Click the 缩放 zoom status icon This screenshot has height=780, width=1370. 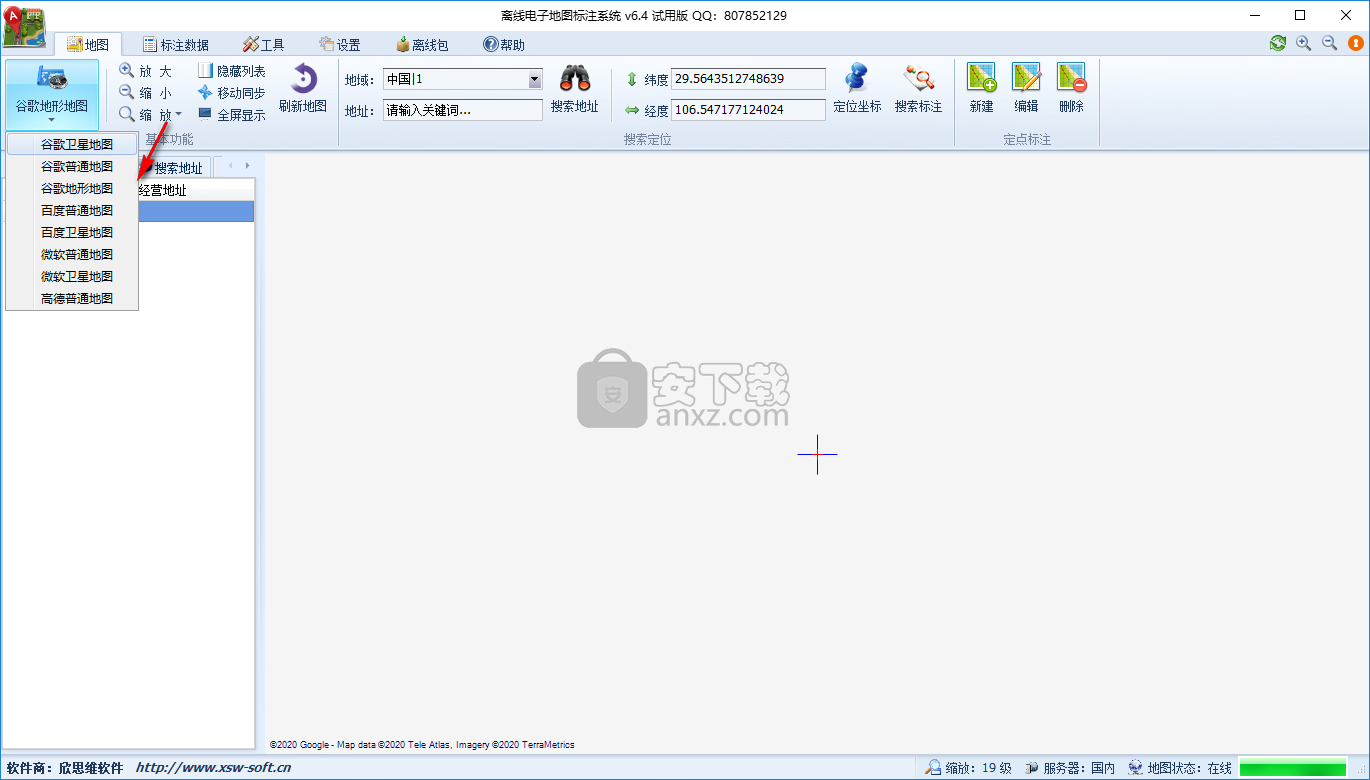pos(934,768)
